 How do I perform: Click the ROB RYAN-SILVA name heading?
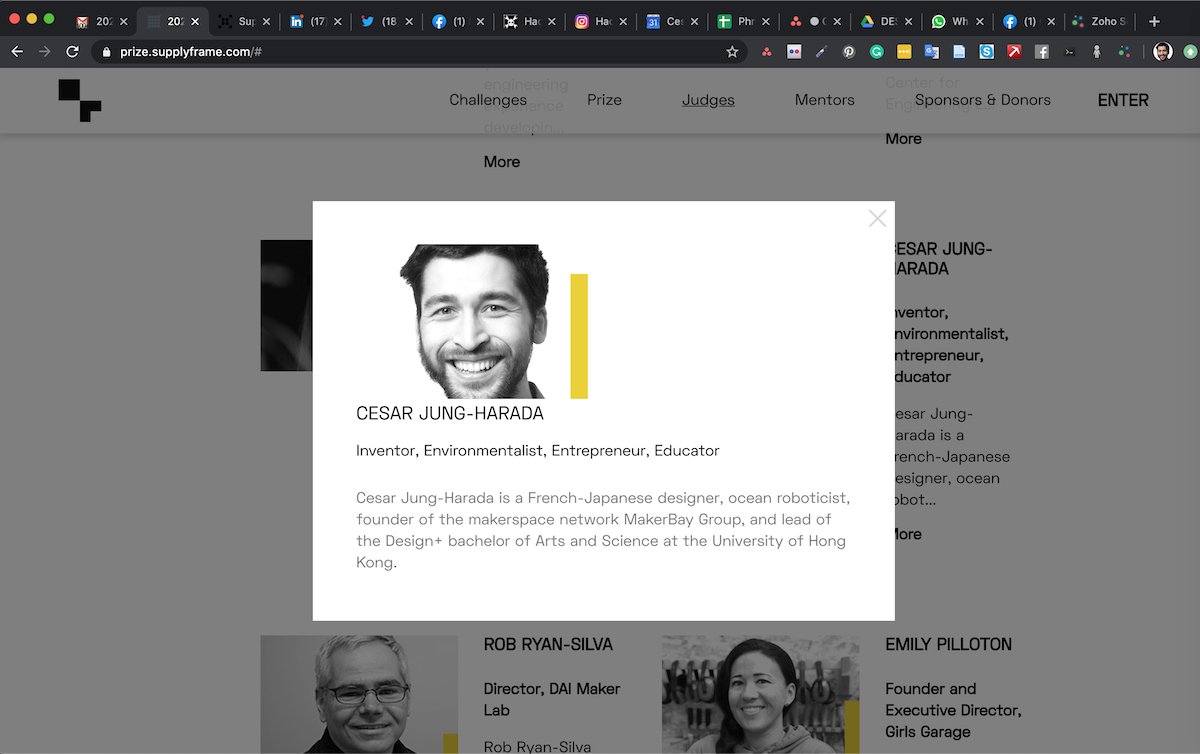pos(548,645)
